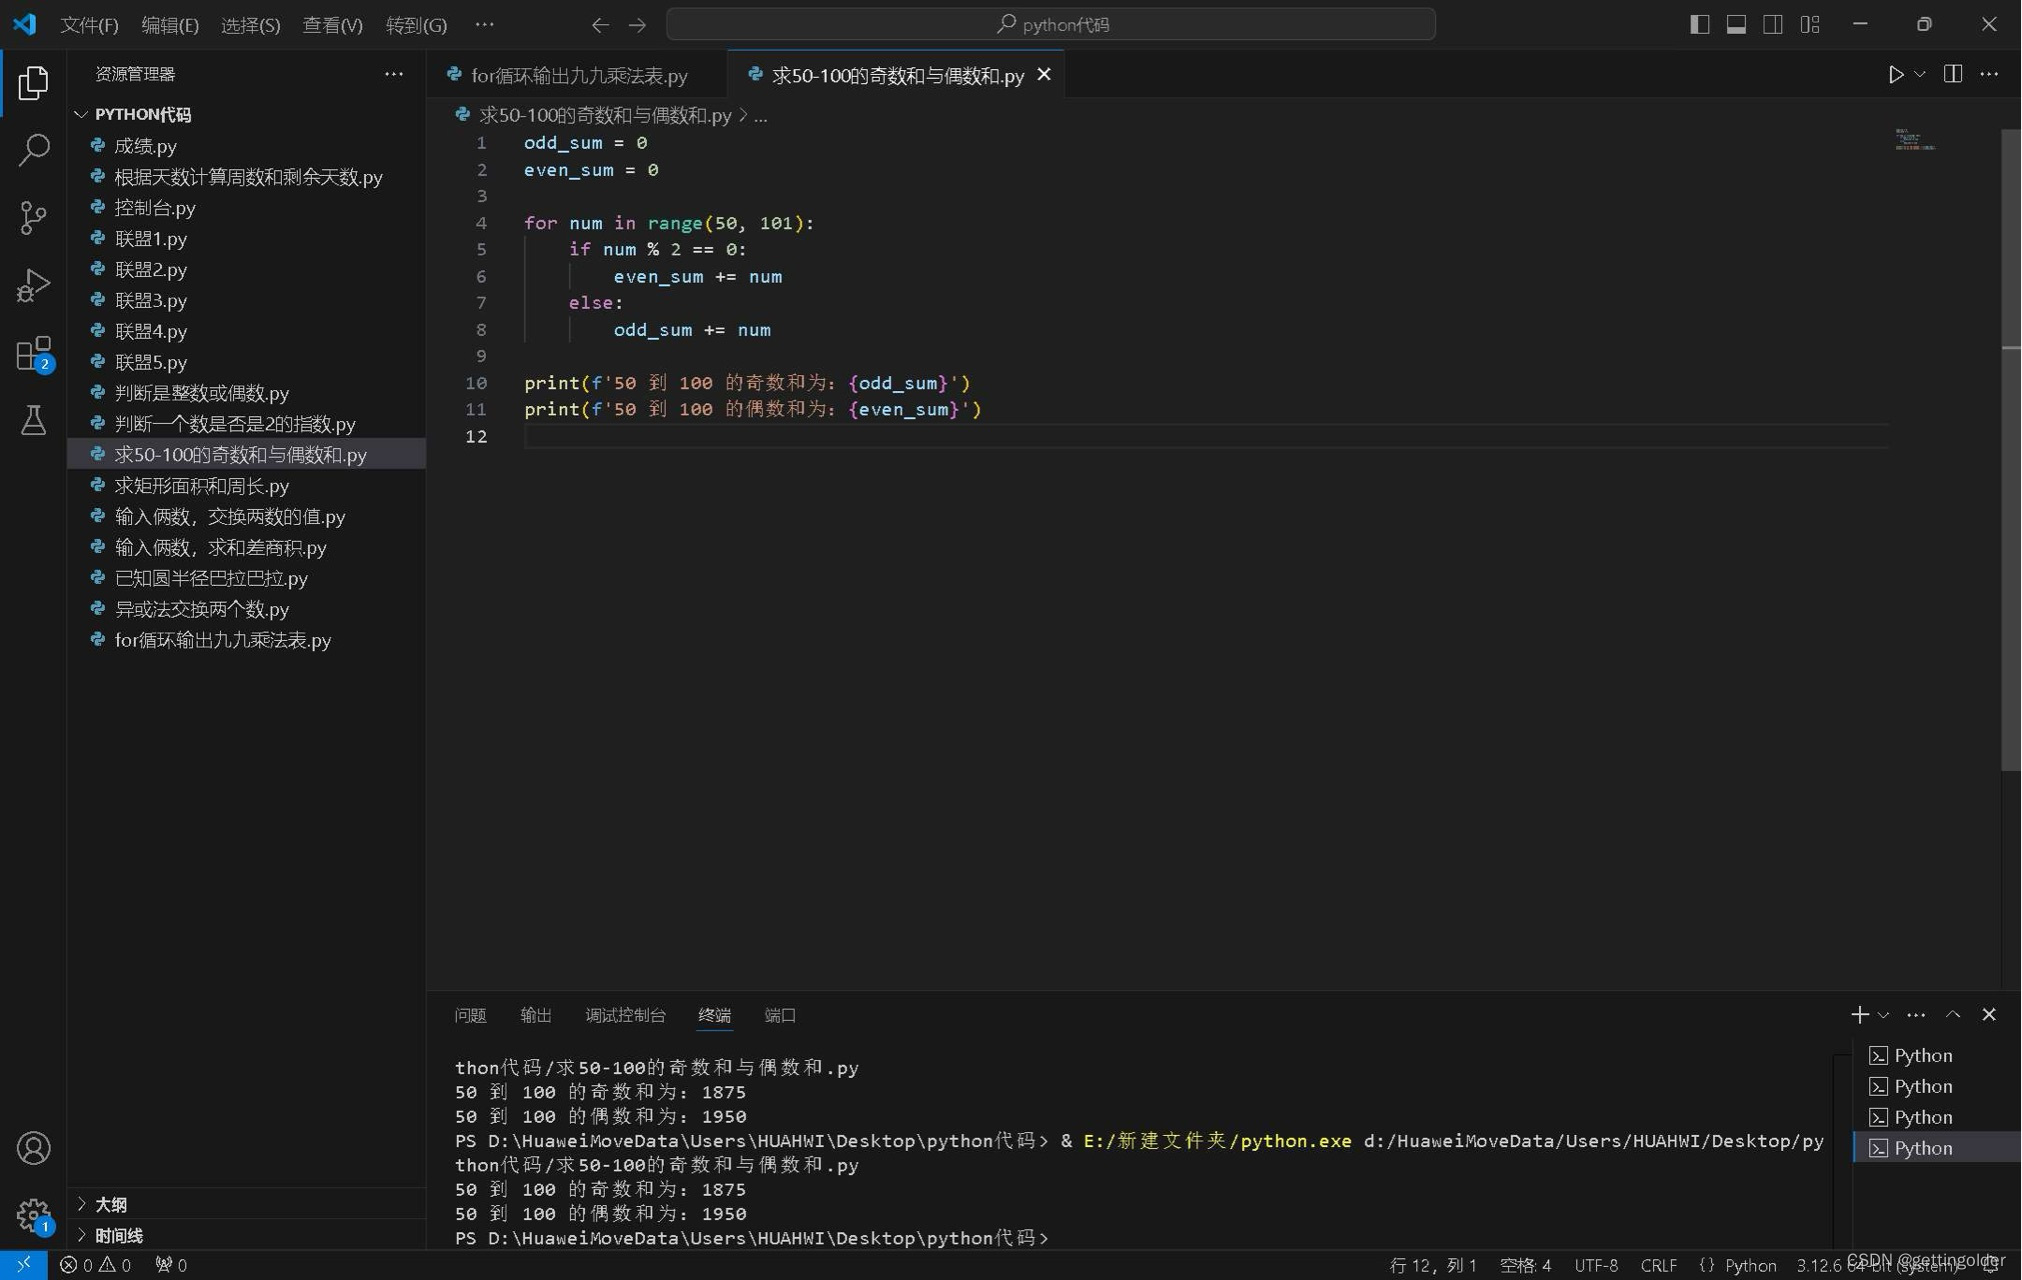Toggle the secondary sidebar visibility
The width and height of the screenshot is (2022, 1280).
click(x=1773, y=24)
